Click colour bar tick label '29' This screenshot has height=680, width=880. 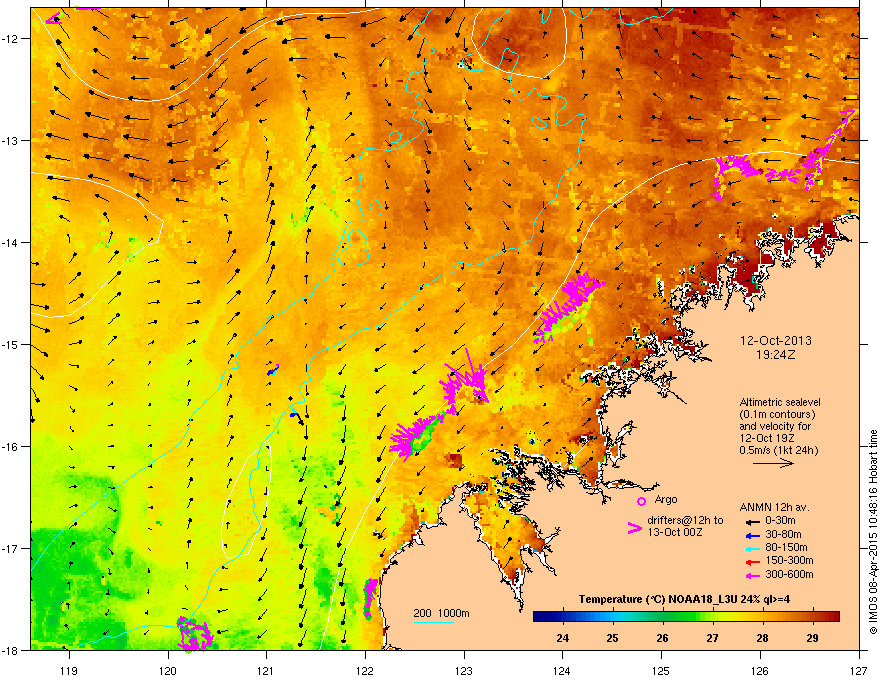pyautogui.click(x=812, y=638)
